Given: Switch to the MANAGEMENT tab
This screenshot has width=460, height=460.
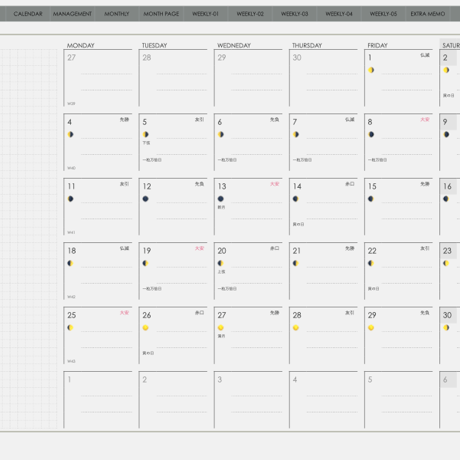Looking at the screenshot, I should [72, 14].
